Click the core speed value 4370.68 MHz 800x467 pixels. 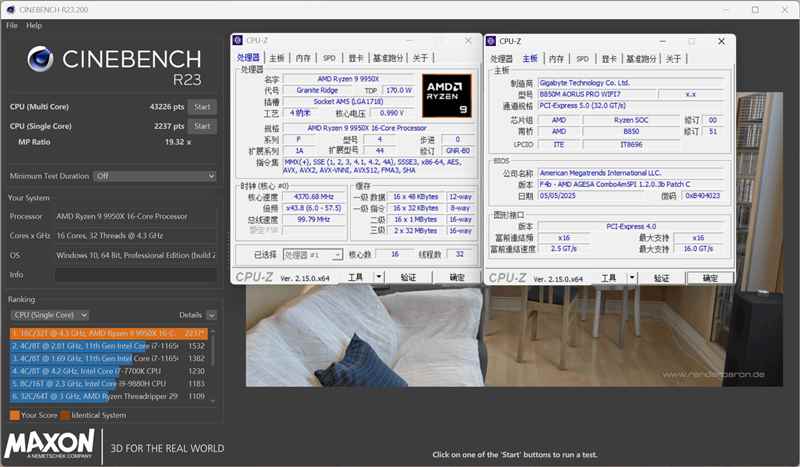[x=313, y=196]
